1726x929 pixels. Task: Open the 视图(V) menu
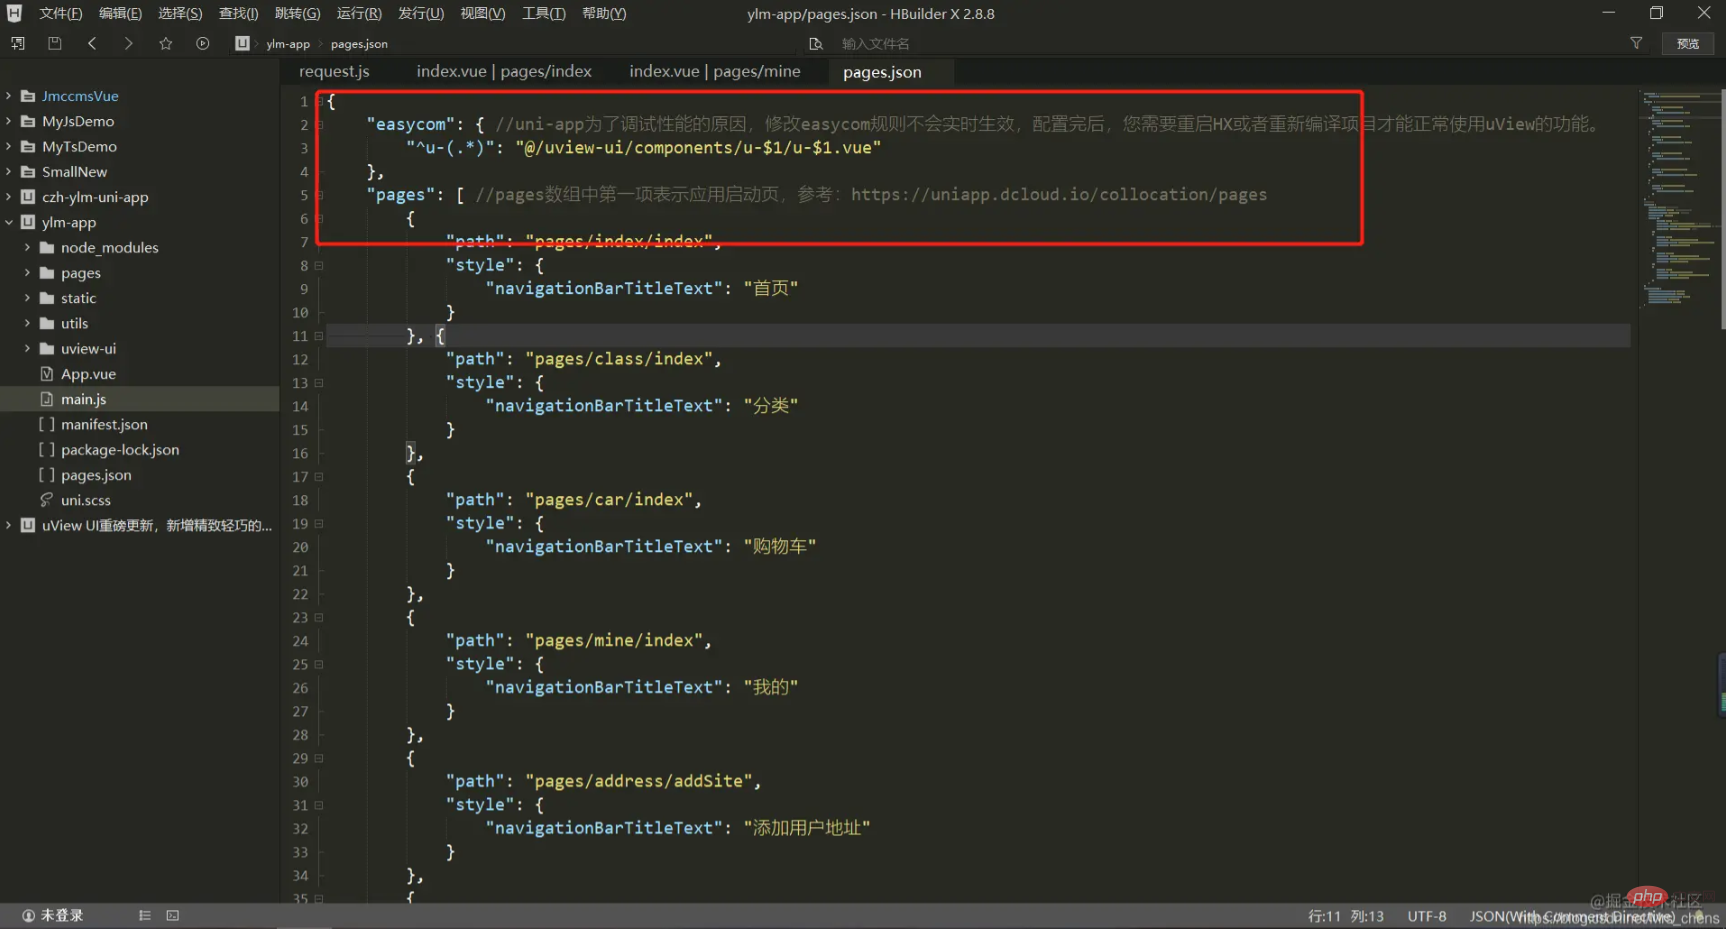pyautogui.click(x=482, y=13)
